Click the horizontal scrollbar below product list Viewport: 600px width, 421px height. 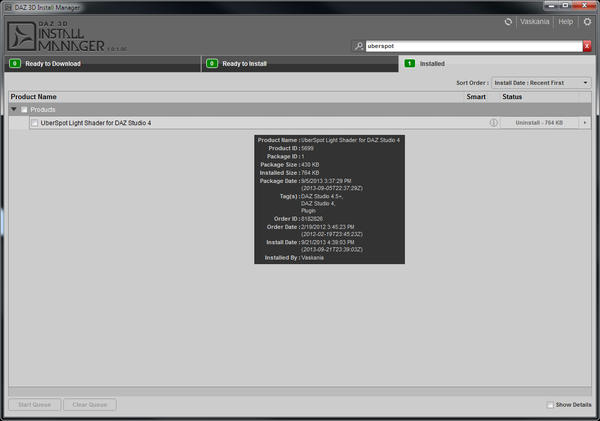(x=300, y=391)
